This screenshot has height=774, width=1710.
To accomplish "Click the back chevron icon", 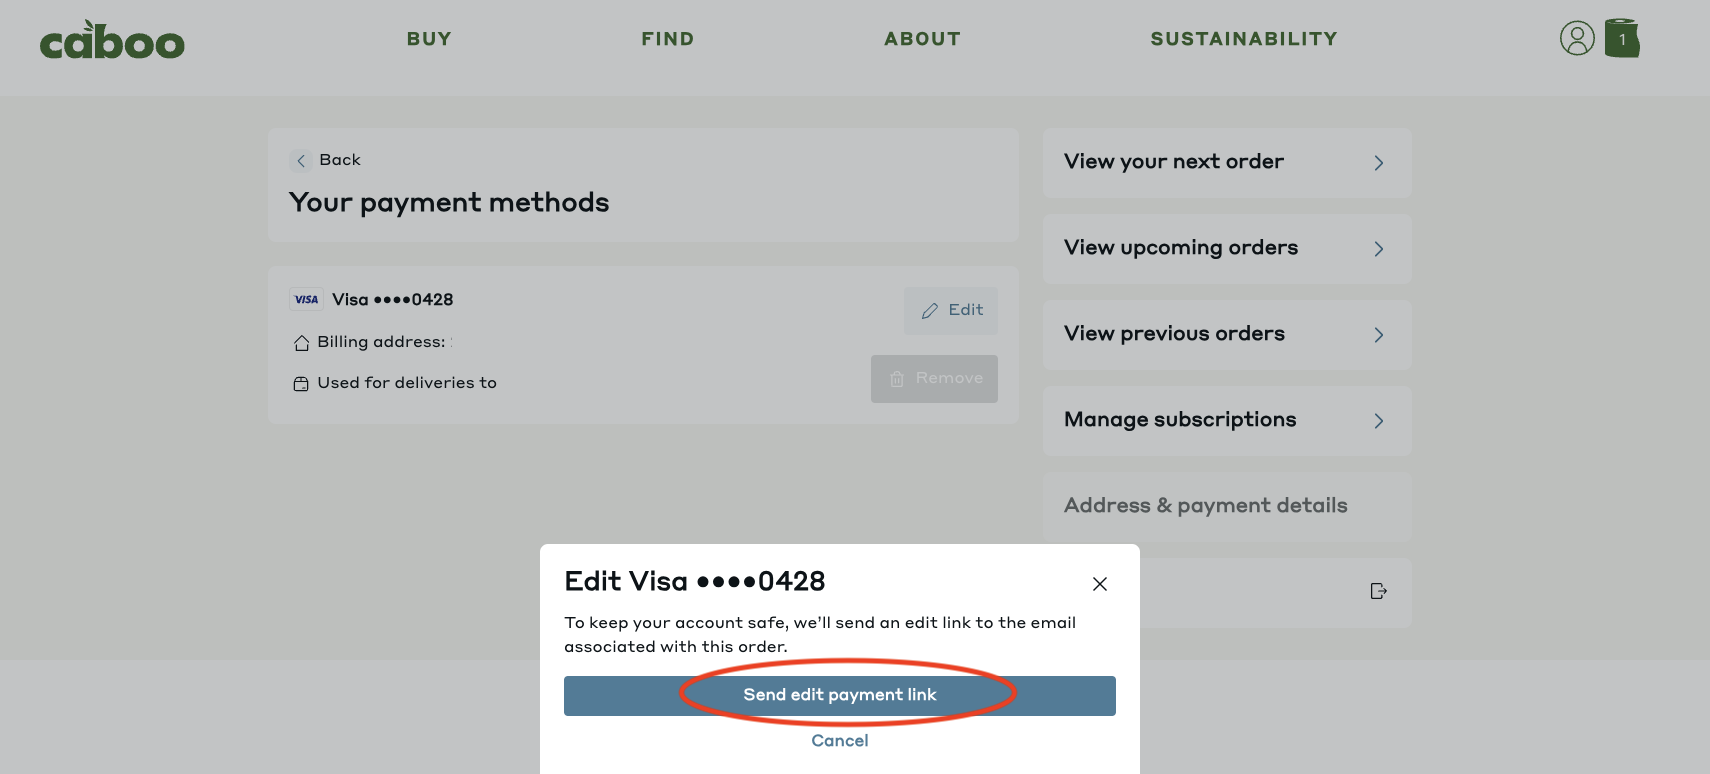I will pos(301,160).
